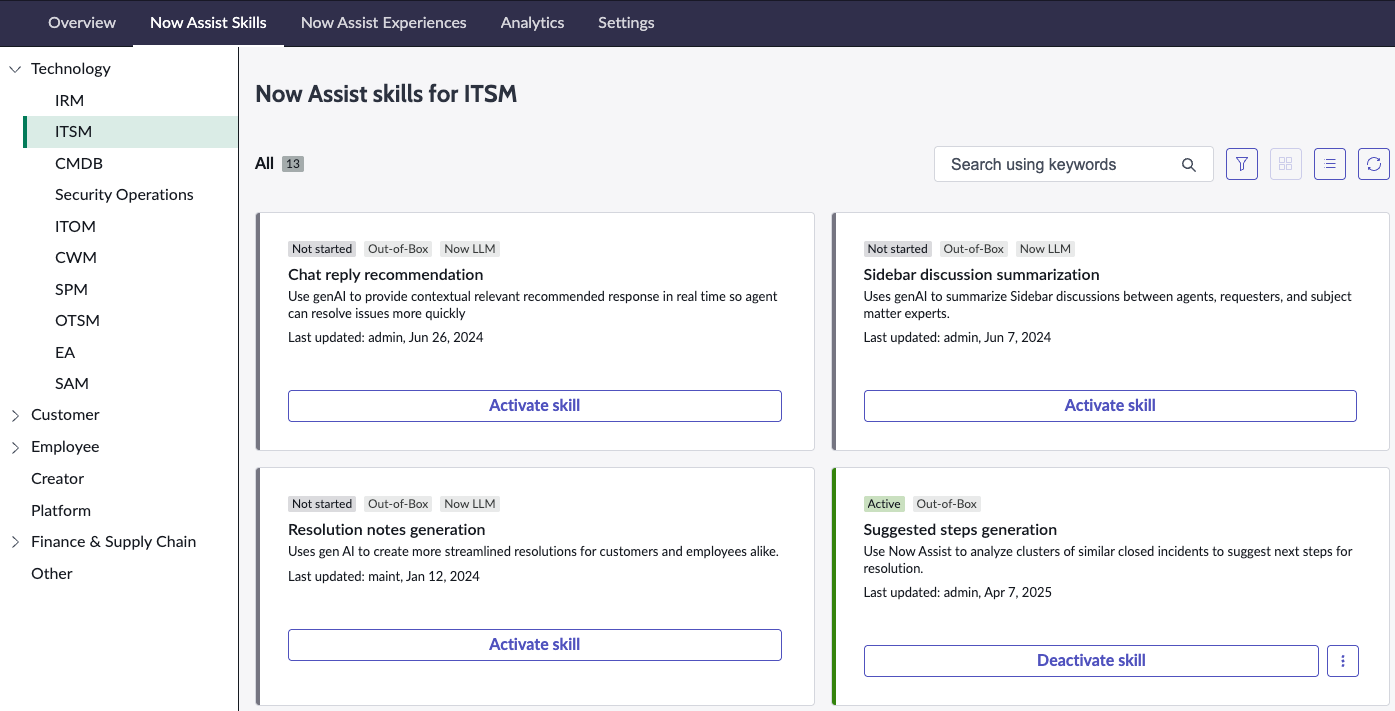Open the Platform category

tap(61, 511)
